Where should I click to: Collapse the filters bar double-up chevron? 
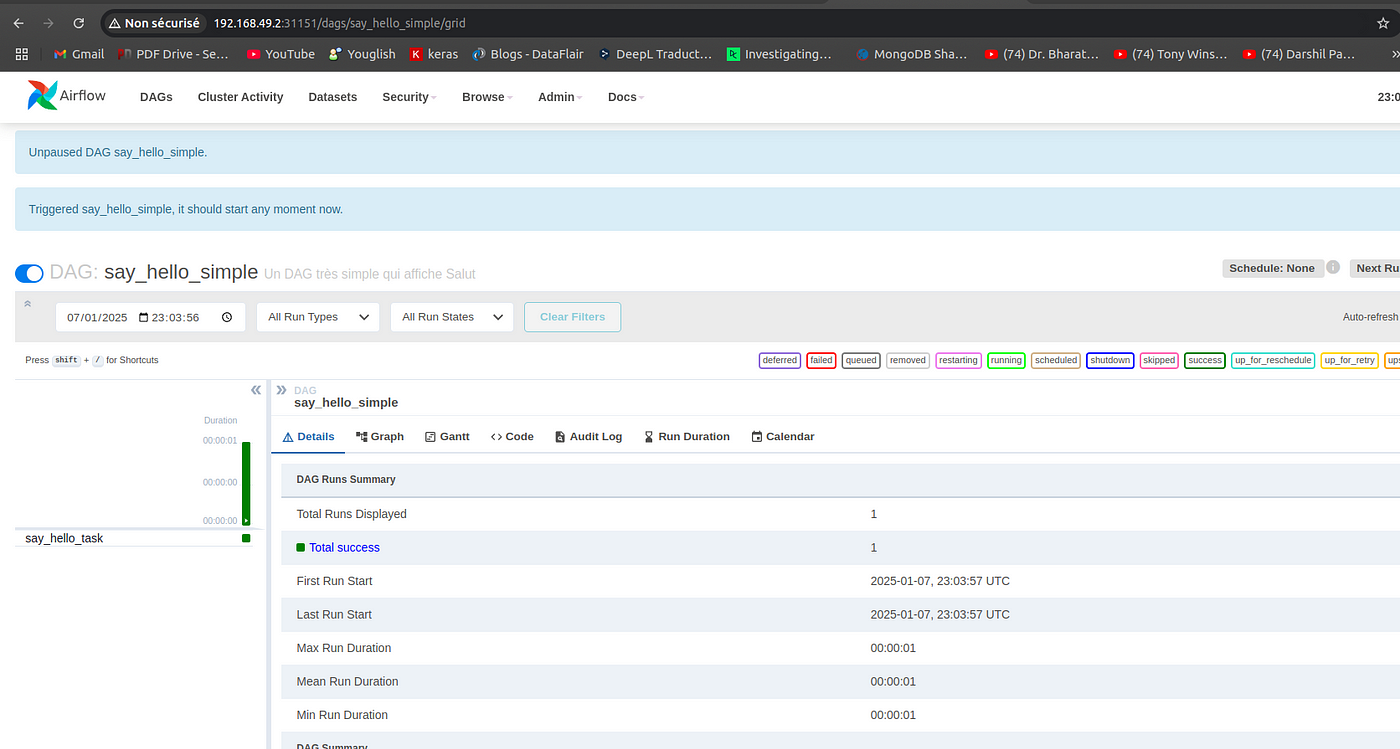coord(28,303)
